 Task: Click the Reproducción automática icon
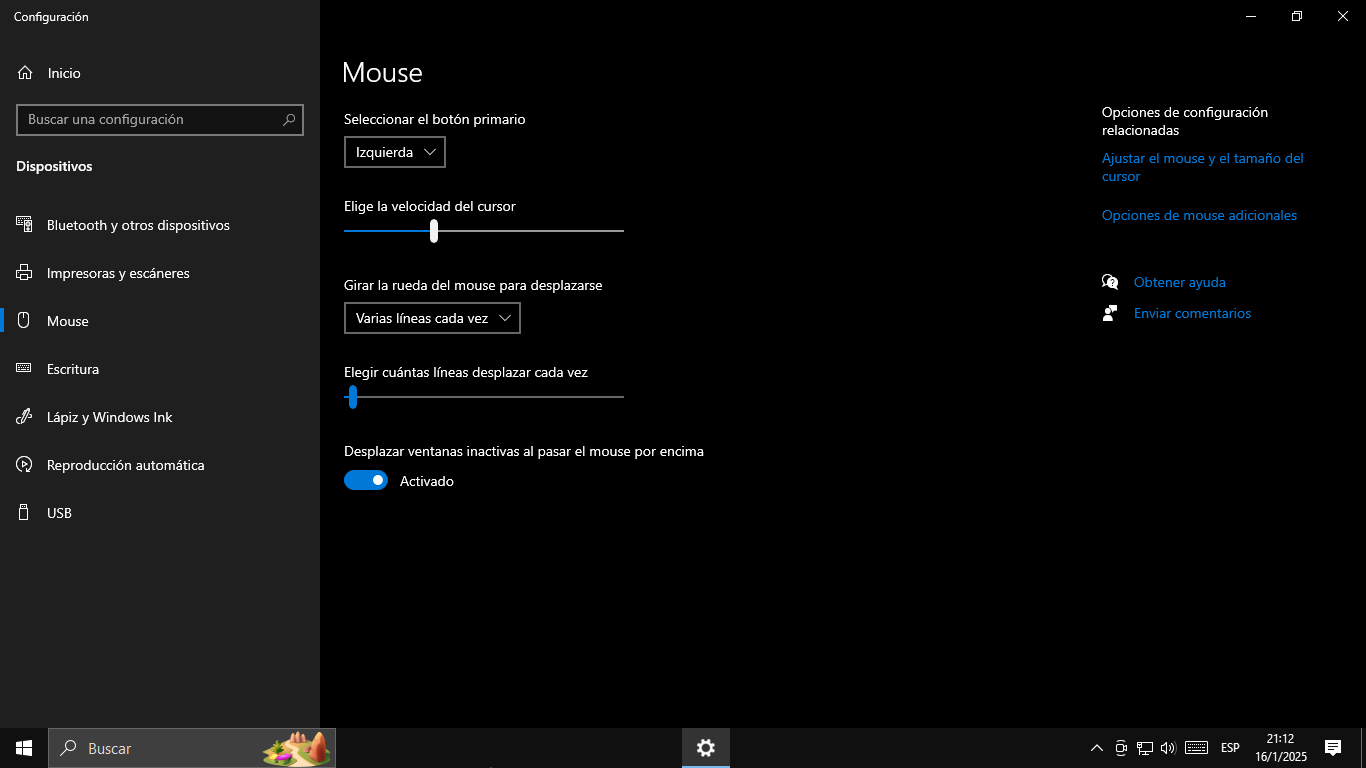(x=24, y=465)
